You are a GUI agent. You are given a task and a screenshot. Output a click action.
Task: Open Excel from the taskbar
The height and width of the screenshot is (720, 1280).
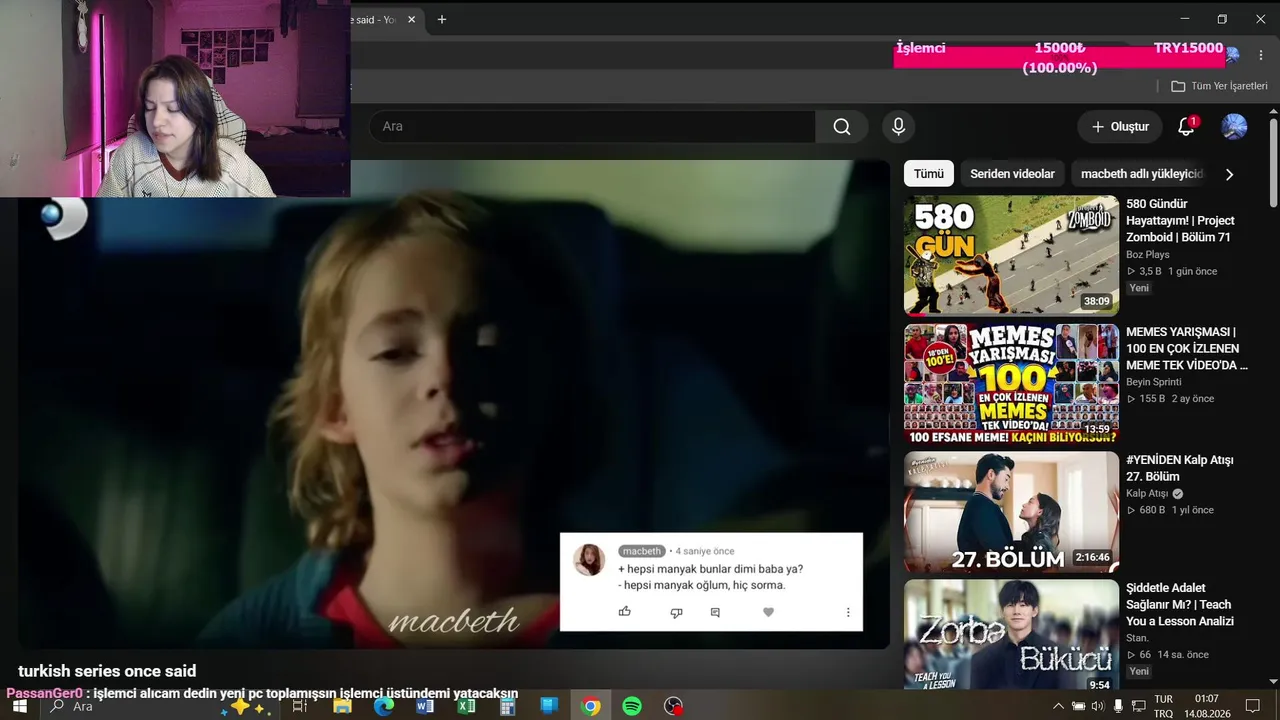[x=466, y=706]
